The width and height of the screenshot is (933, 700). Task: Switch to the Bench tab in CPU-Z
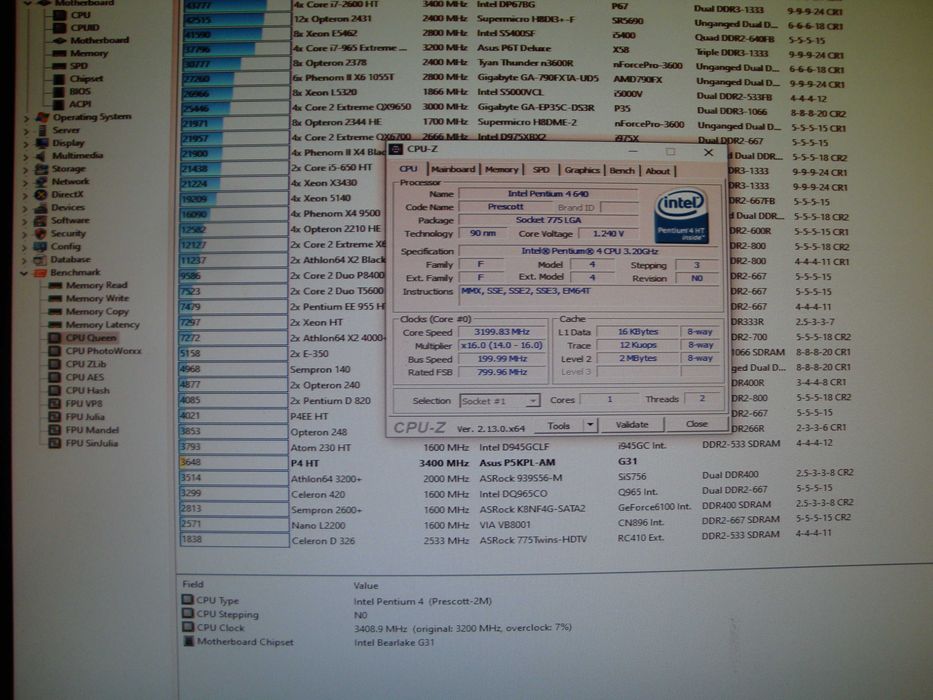[622, 171]
